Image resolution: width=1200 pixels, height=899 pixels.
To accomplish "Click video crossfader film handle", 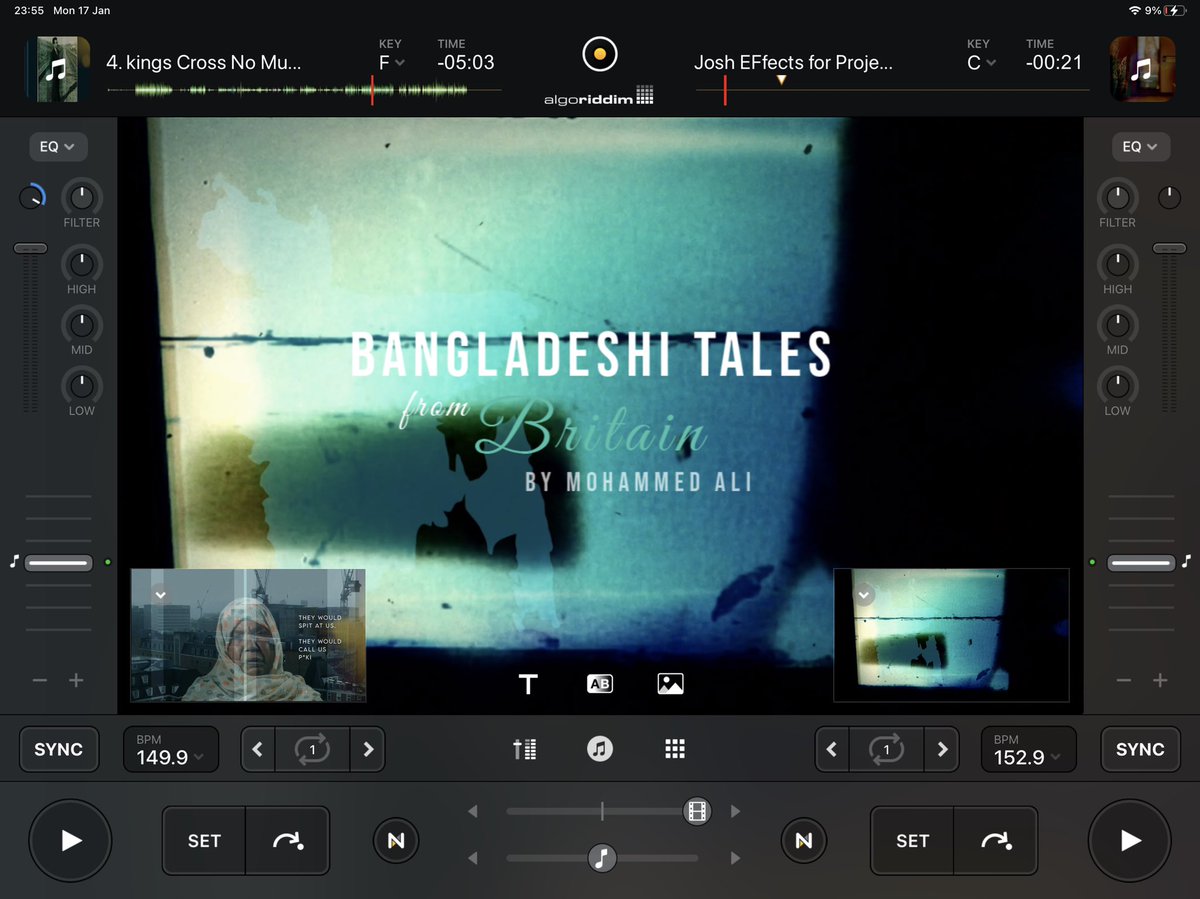I will pyautogui.click(x=697, y=811).
